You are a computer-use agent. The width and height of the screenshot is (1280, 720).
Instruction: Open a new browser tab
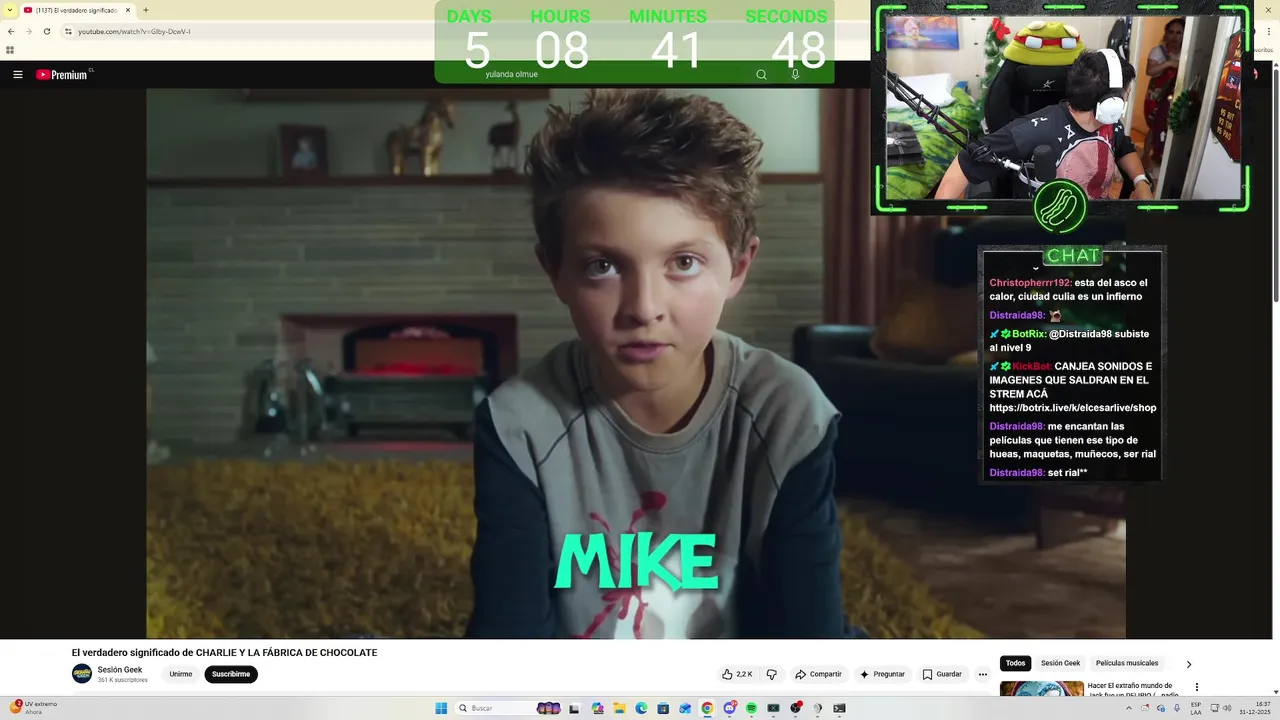point(146,10)
